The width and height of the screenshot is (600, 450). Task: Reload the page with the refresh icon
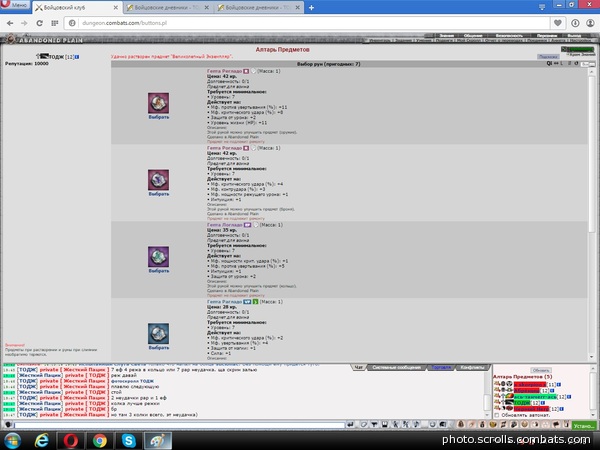(x=39, y=23)
